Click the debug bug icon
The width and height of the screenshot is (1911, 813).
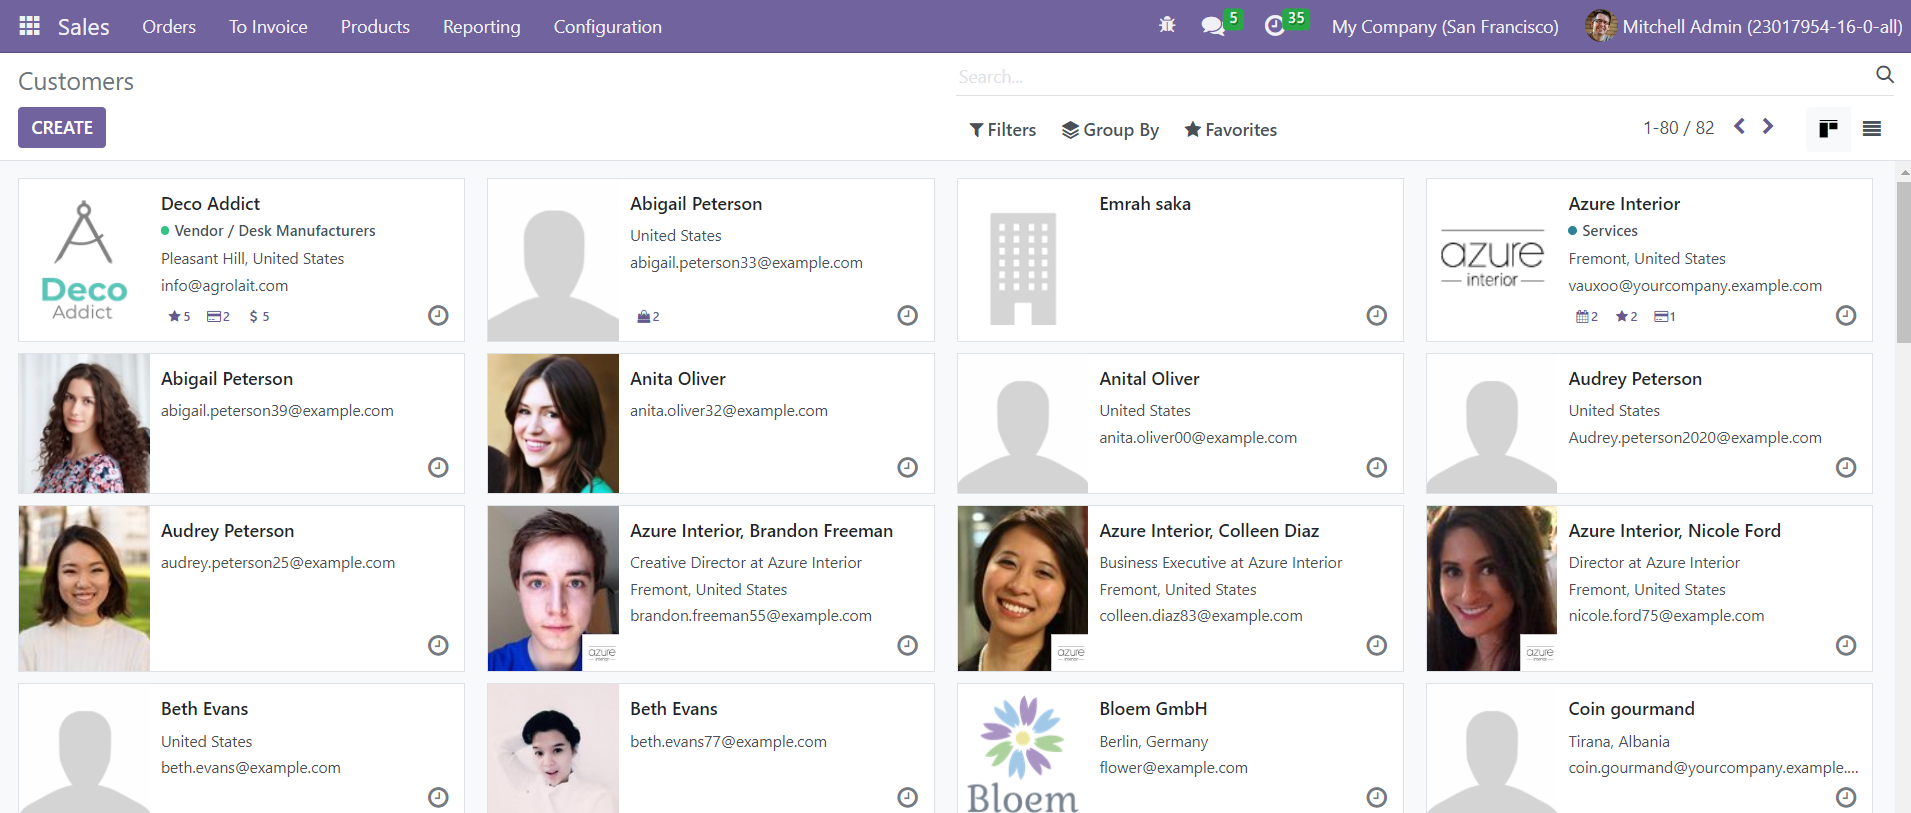1167,26
